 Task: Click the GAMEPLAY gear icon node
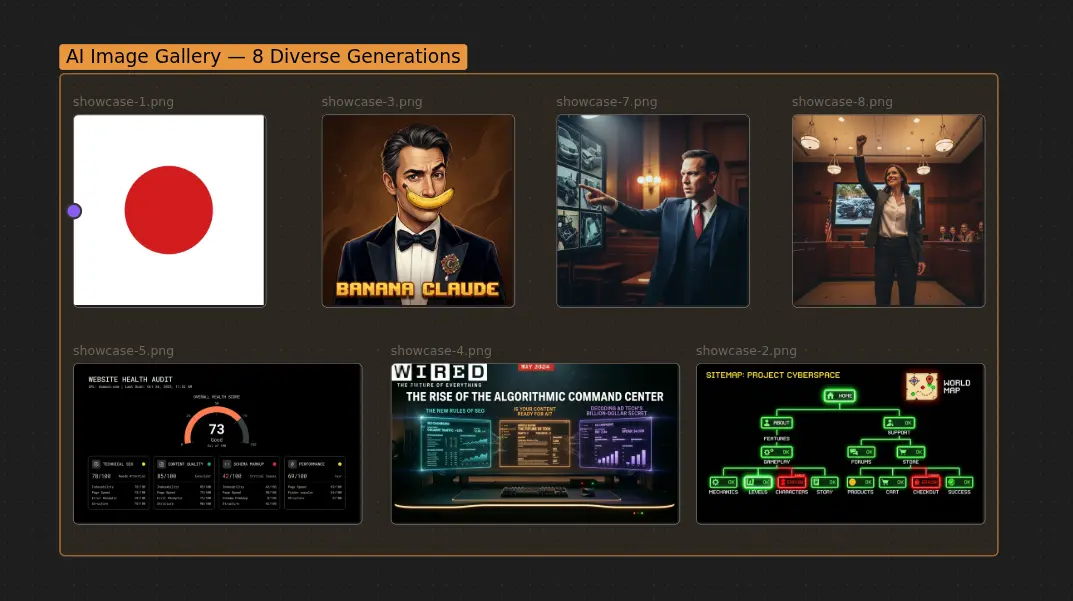766,452
